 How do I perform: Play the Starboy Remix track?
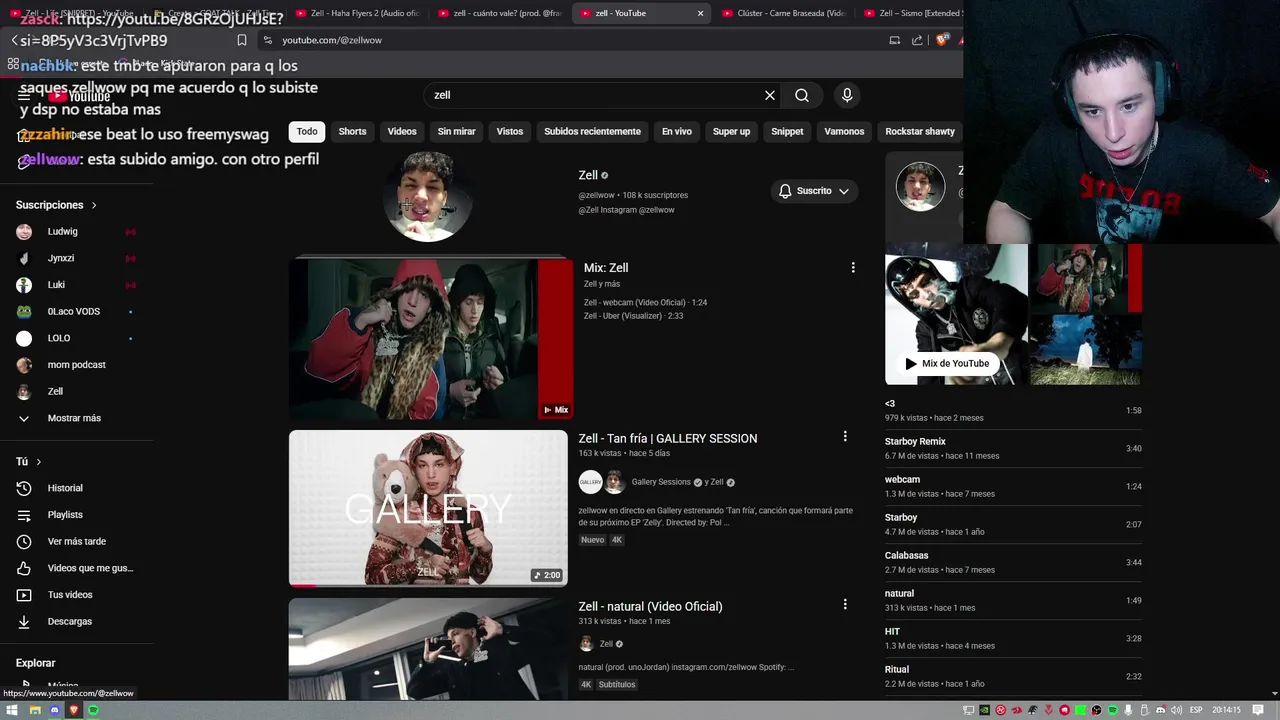tap(1013, 448)
